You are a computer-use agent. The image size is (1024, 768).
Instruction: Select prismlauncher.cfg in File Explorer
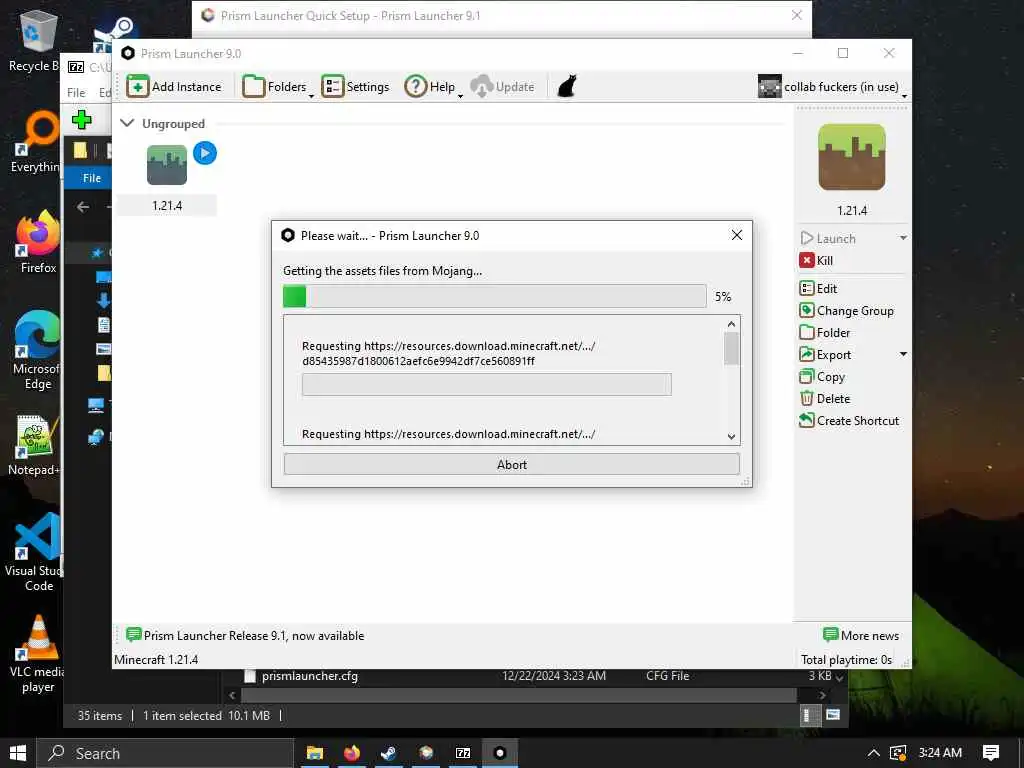[x=310, y=676]
